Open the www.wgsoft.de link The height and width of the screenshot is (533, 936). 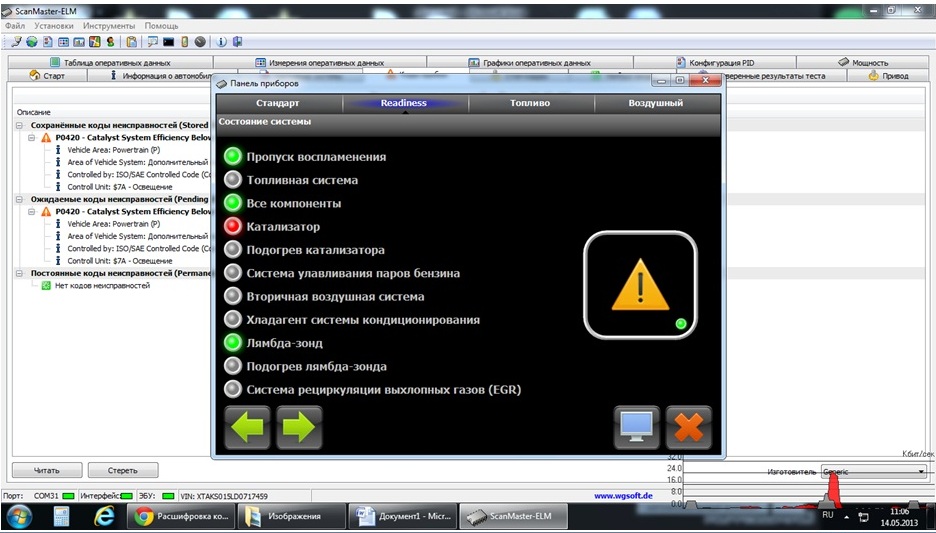[625, 495]
